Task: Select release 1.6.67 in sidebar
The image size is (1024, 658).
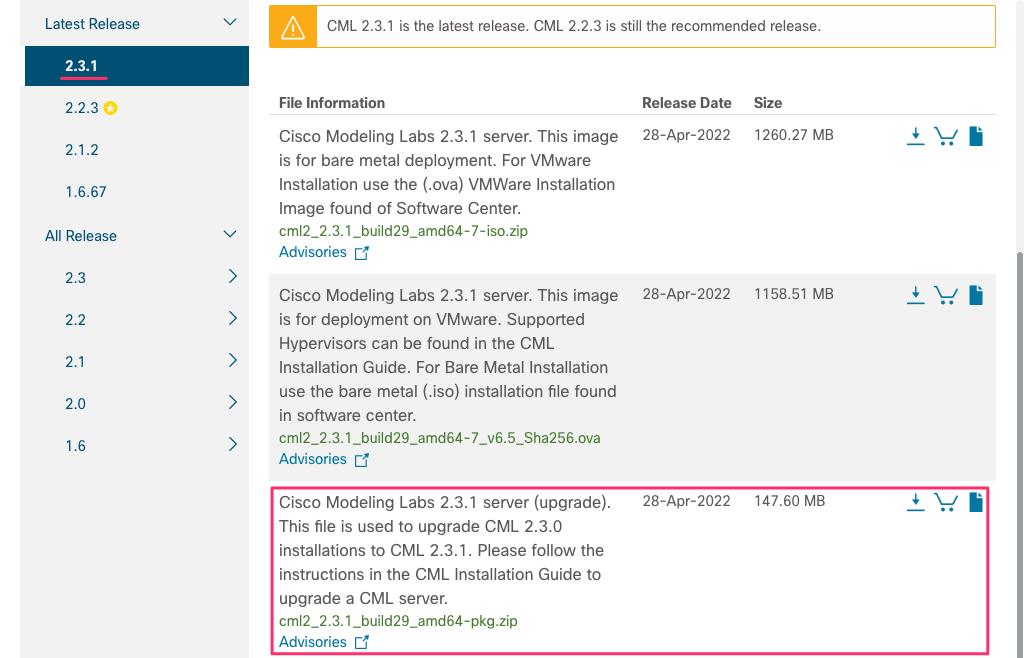Action: click(x=86, y=191)
